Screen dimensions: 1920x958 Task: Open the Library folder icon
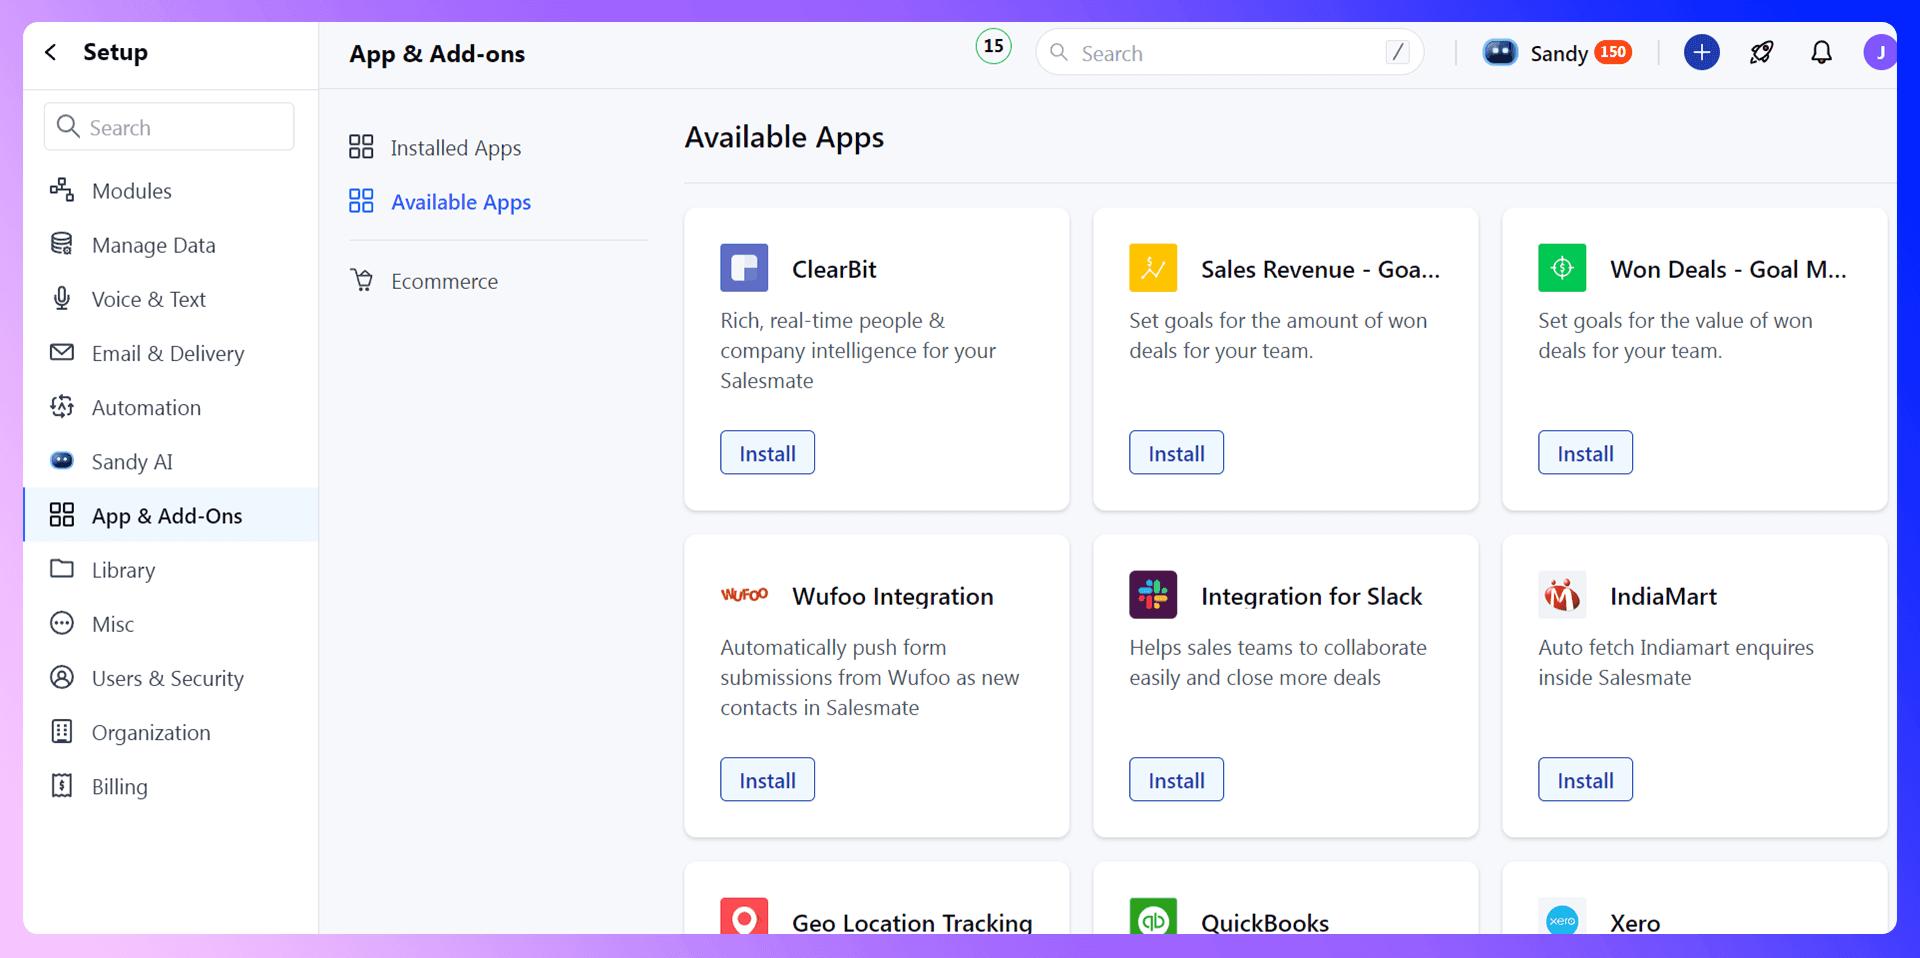pyautogui.click(x=62, y=569)
